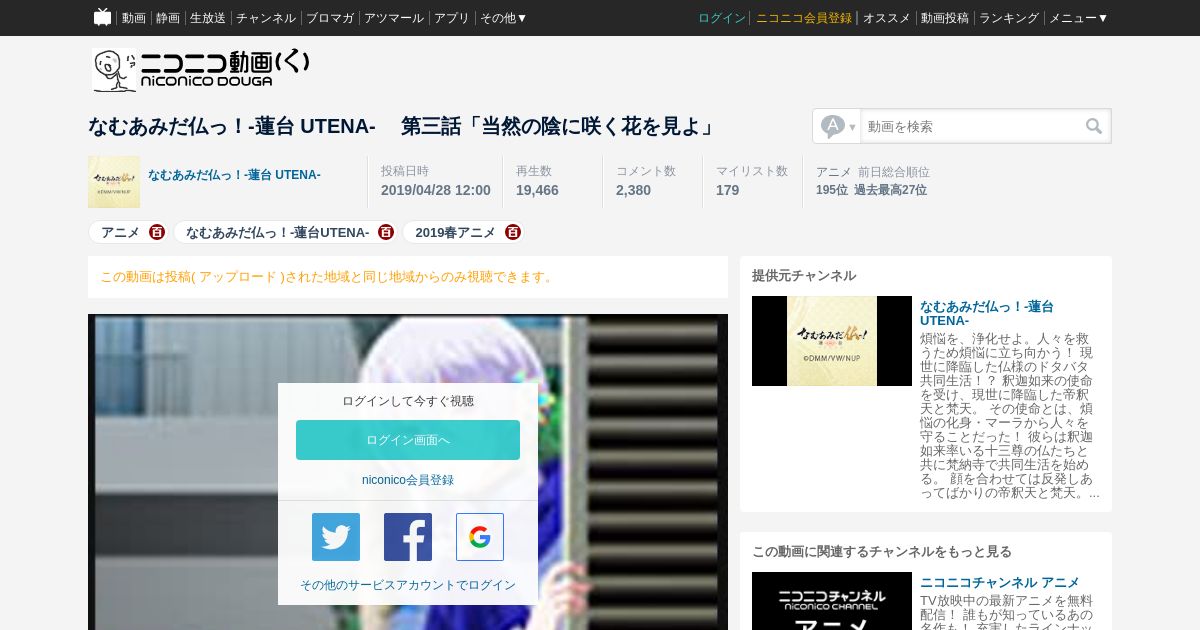Sign in with the Twitter icon
Screen dimensions: 1200x630
click(336, 537)
